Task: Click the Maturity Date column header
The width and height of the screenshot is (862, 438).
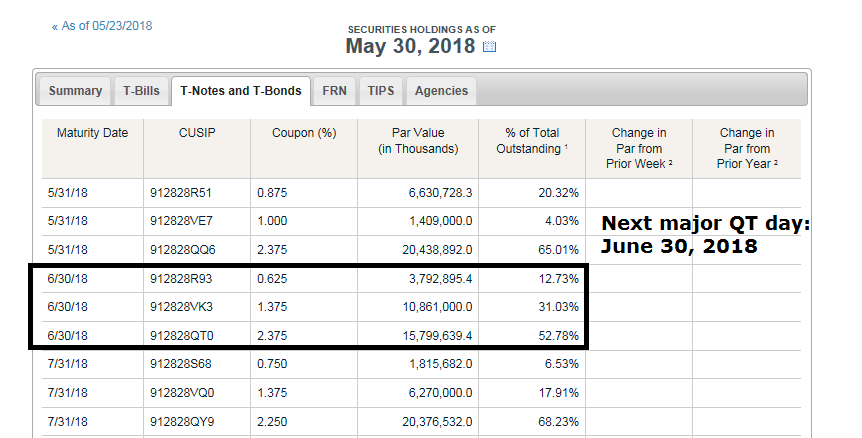Action: click(92, 133)
